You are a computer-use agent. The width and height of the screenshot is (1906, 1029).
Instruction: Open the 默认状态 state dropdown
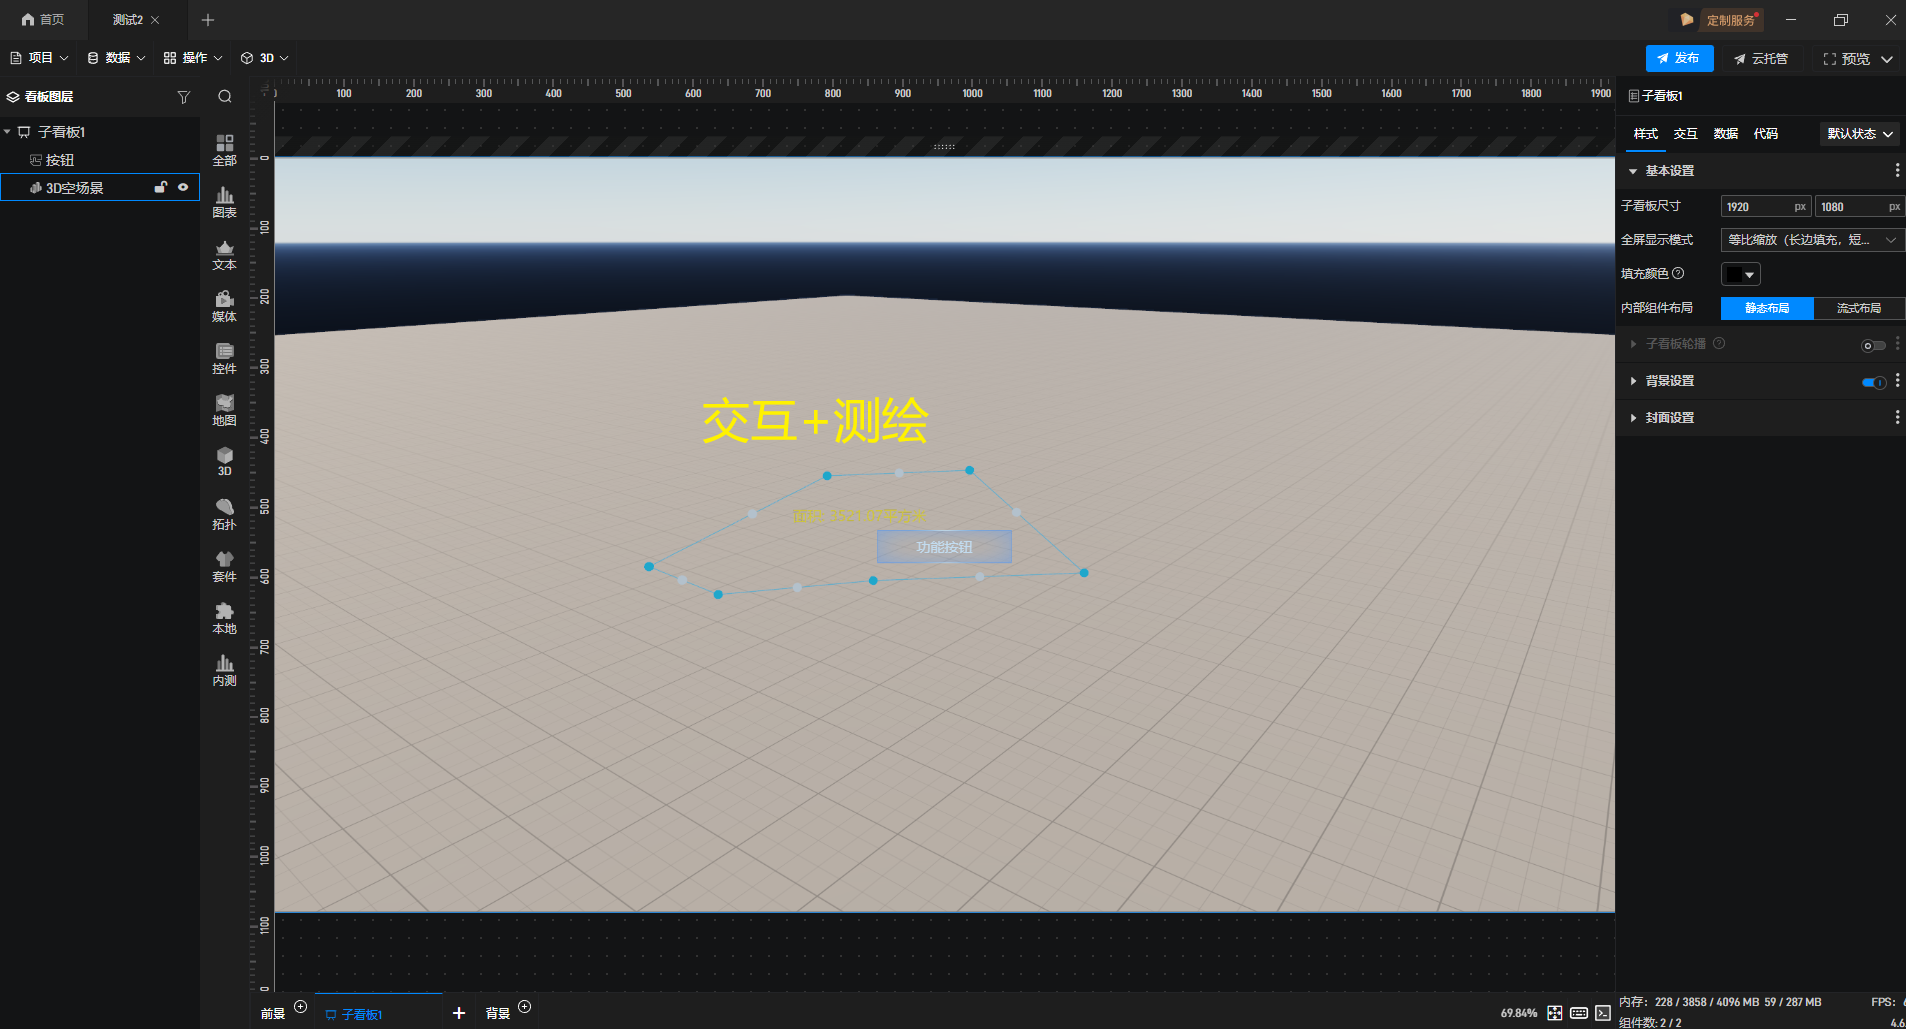[x=1859, y=134]
